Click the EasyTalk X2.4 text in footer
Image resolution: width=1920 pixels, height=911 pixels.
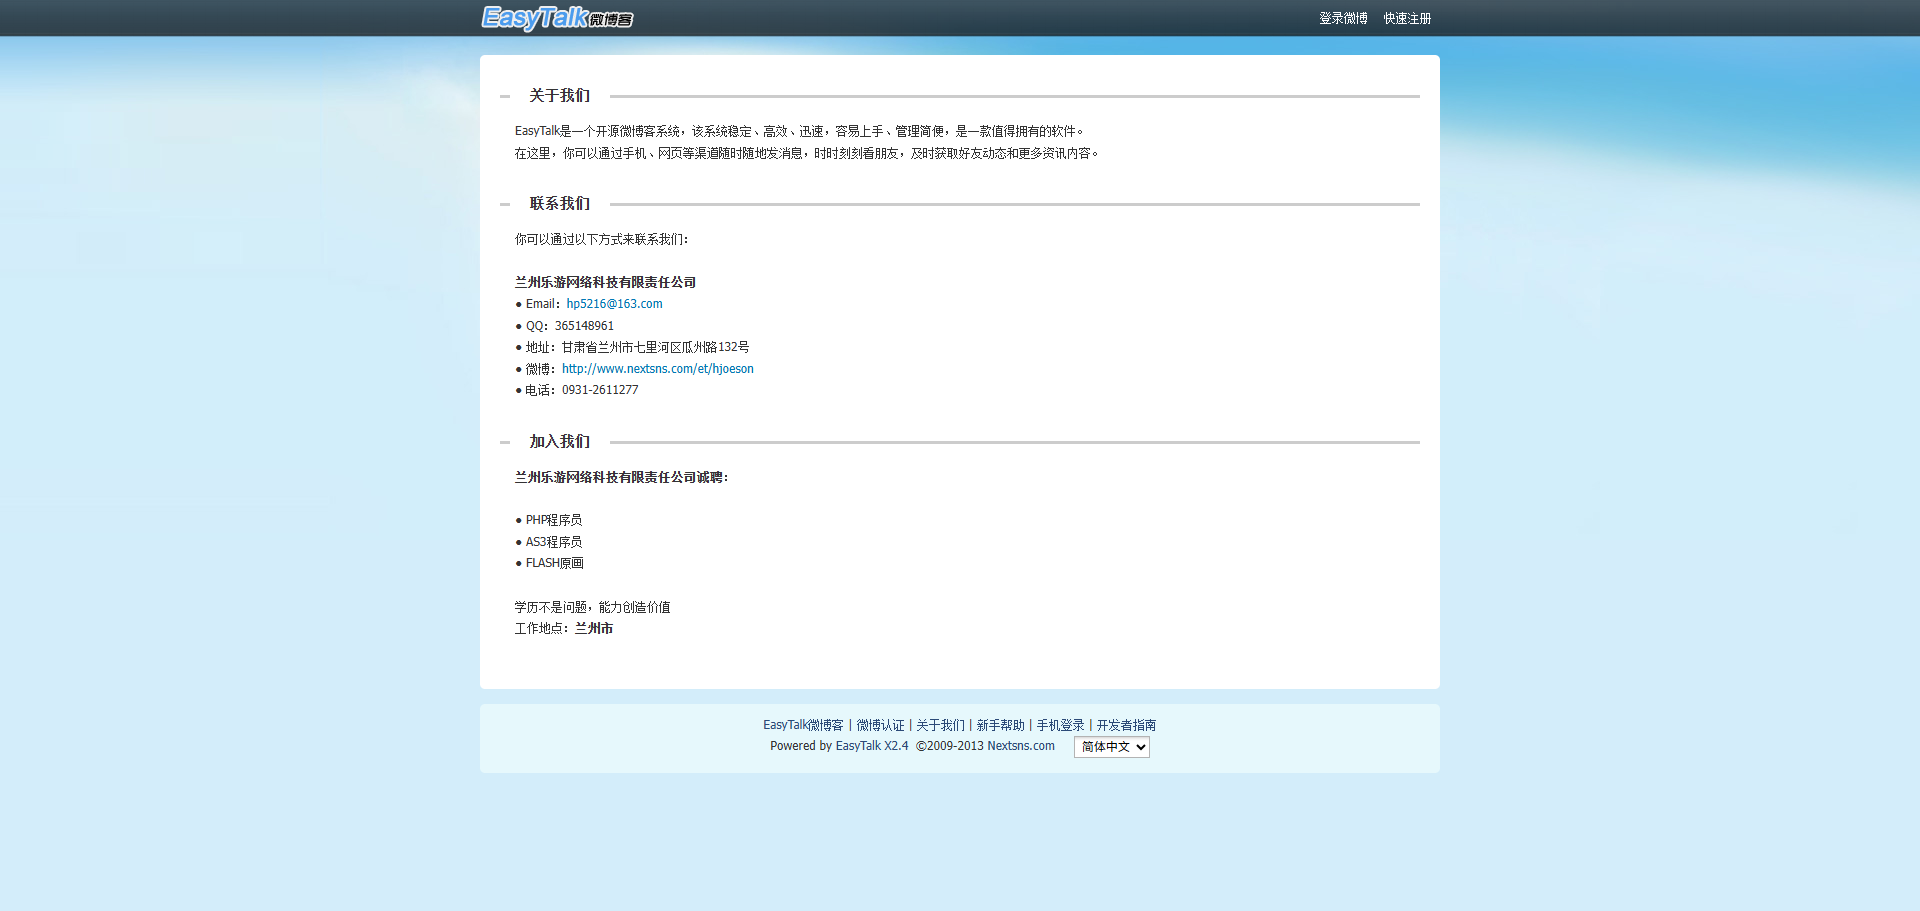click(871, 746)
